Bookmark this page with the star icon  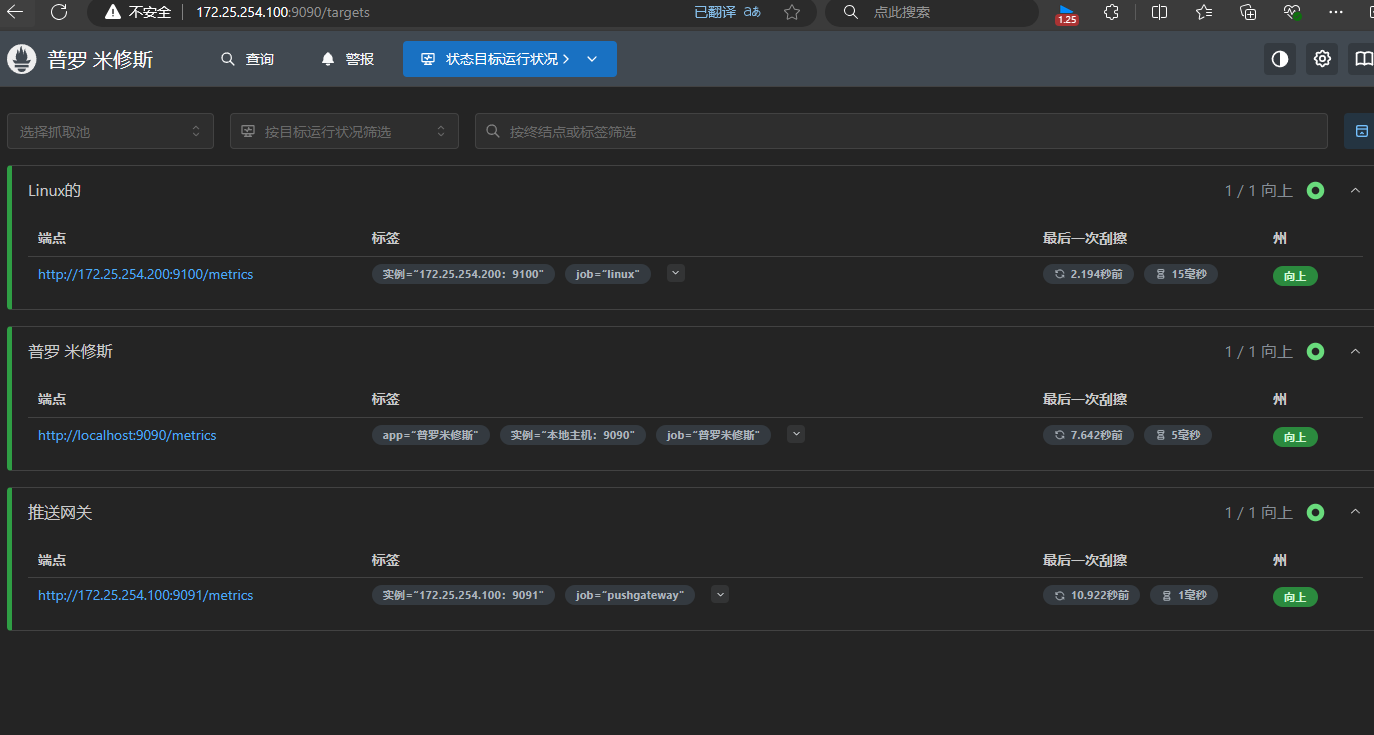(792, 12)
